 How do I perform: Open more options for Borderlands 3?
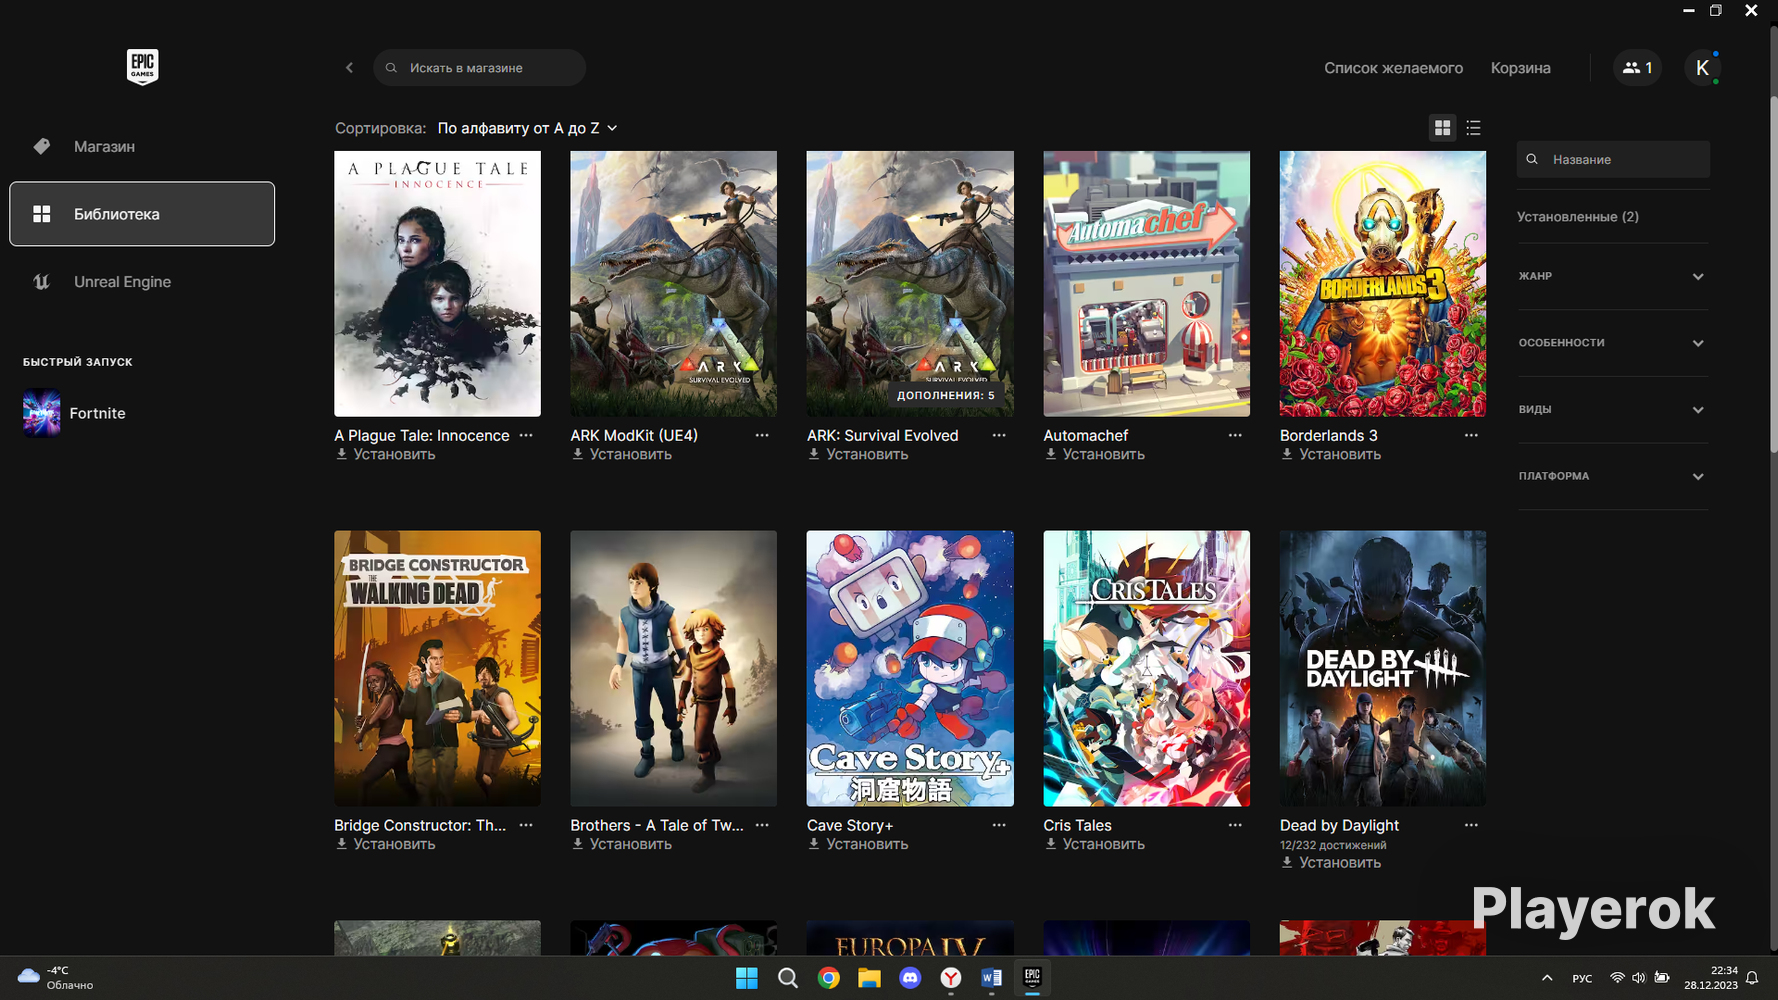click(x=1471, y=435)
